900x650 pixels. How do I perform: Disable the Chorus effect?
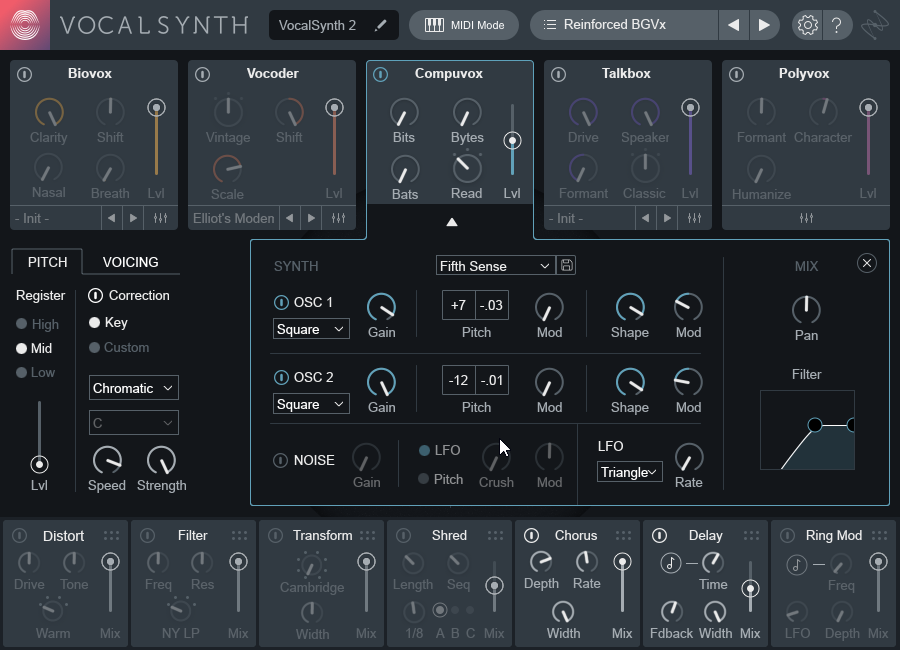tap(532, 535)
